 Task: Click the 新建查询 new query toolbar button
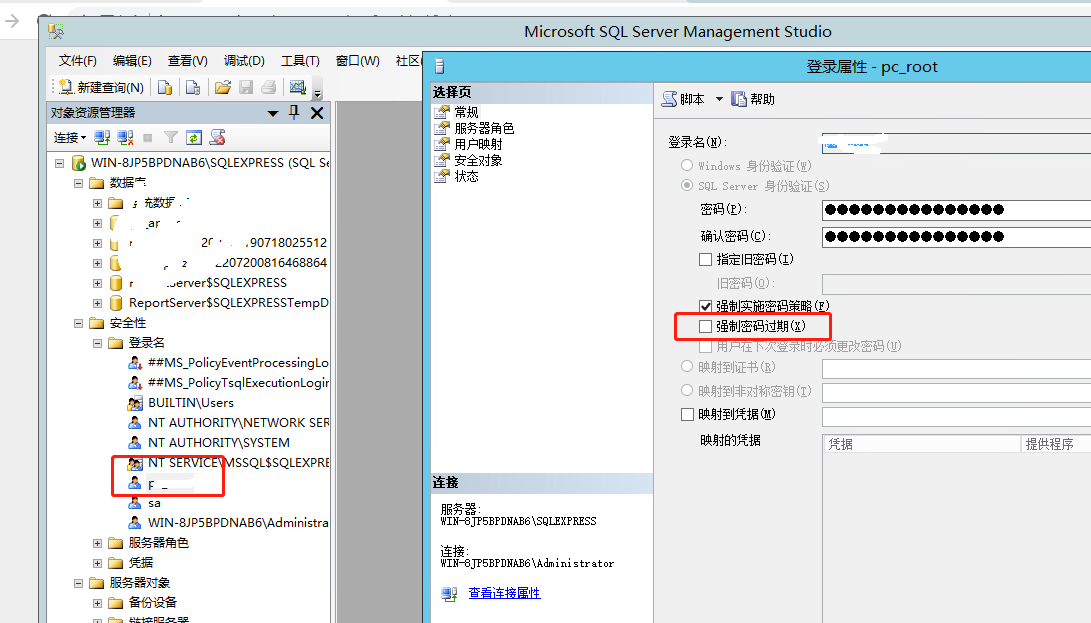point(102,87)
